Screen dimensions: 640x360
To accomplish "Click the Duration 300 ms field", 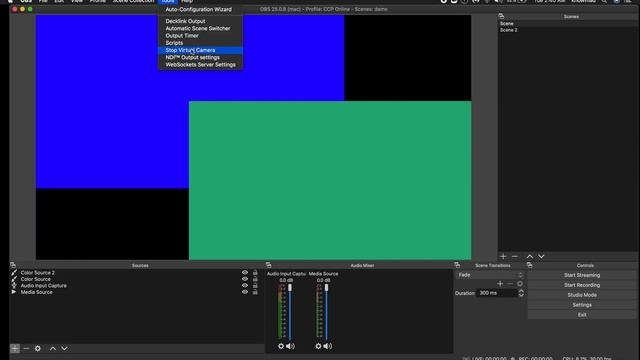I will pos(497,293).
